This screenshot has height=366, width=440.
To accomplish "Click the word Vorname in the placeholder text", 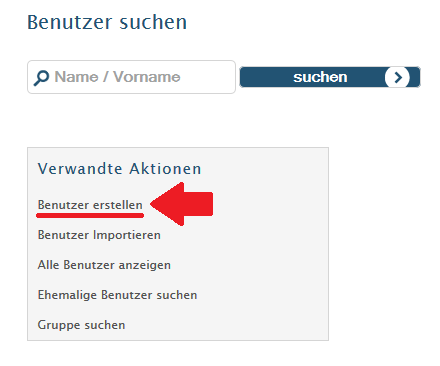I will click(147, 77).
